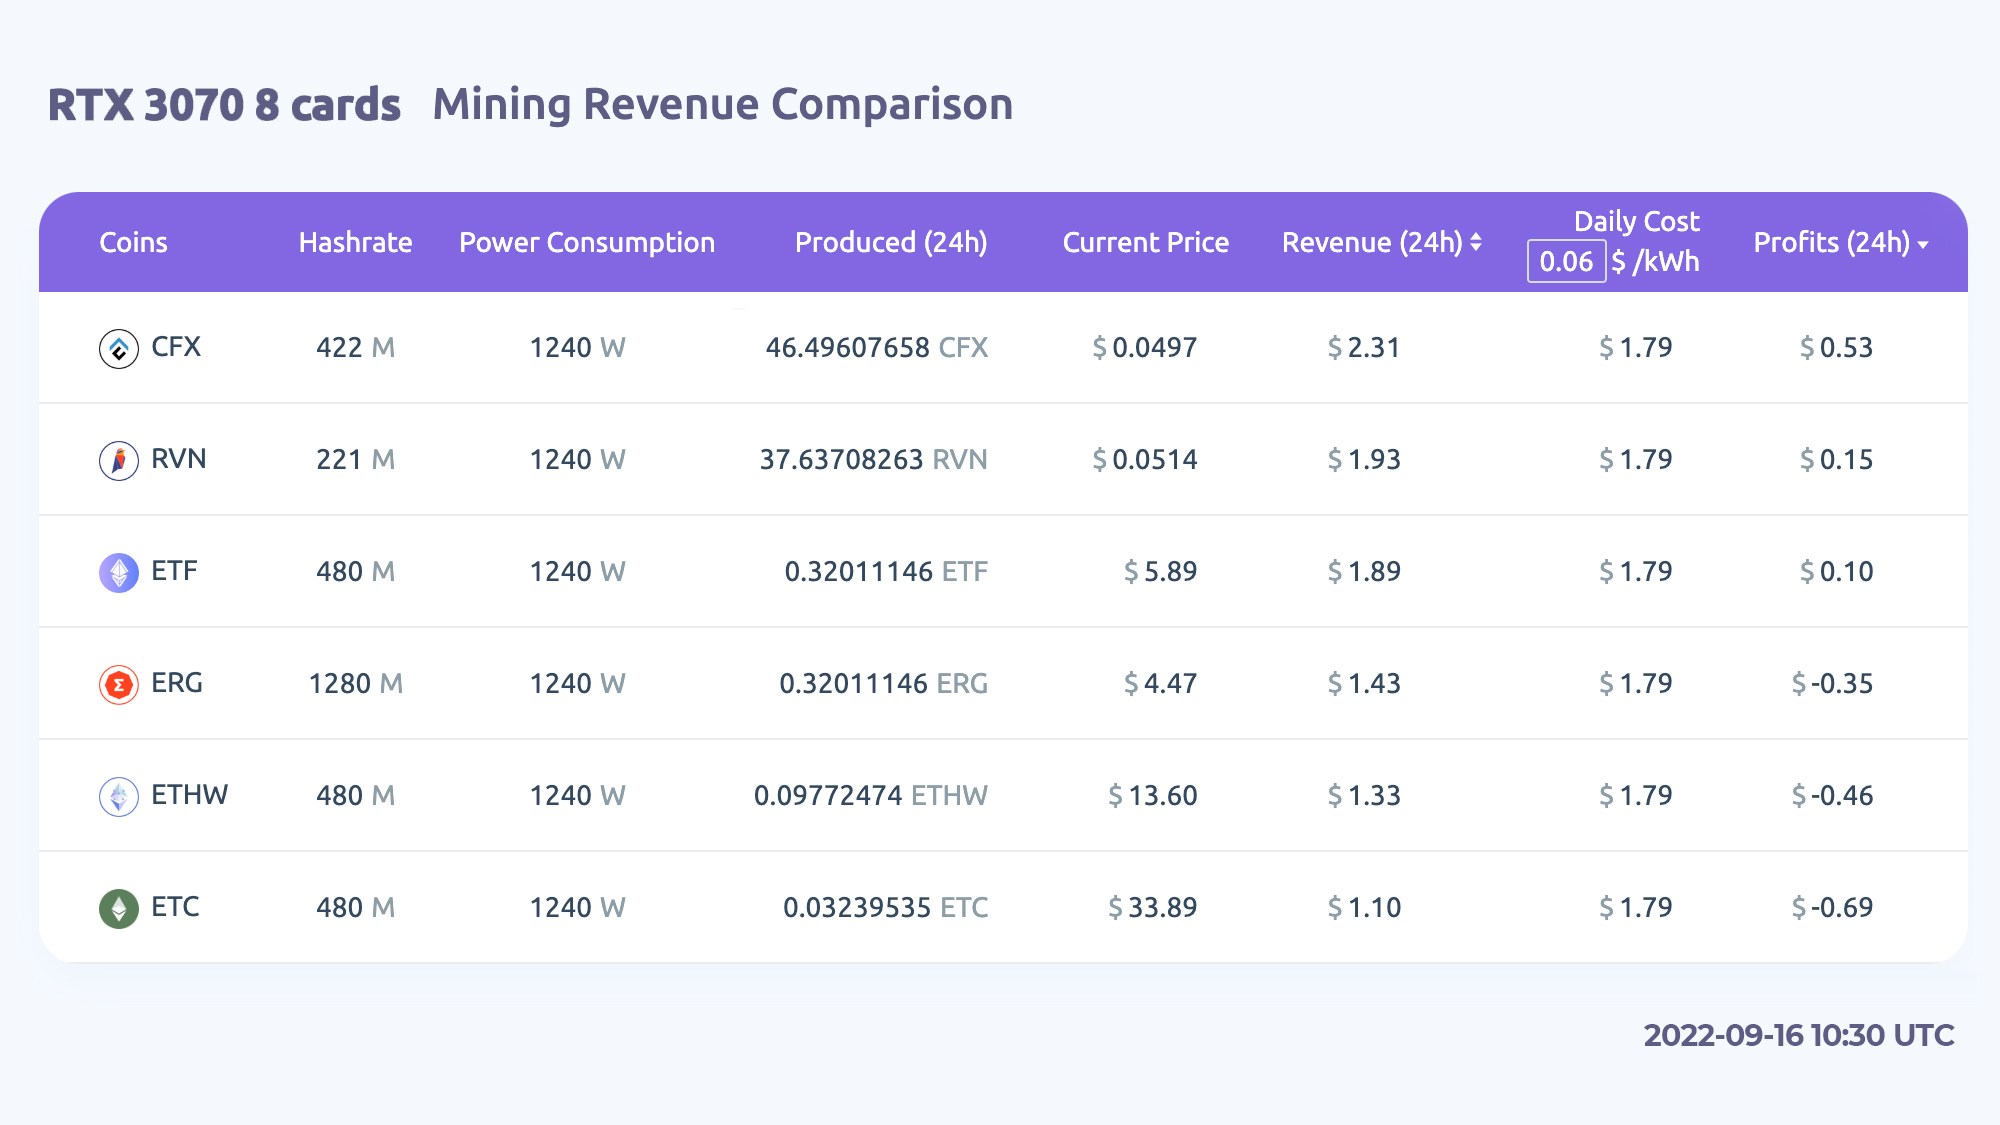Click the $0.0514 current price
The height and width of the screenshot is (1125, 2000).
click(x=1144, y=459)
